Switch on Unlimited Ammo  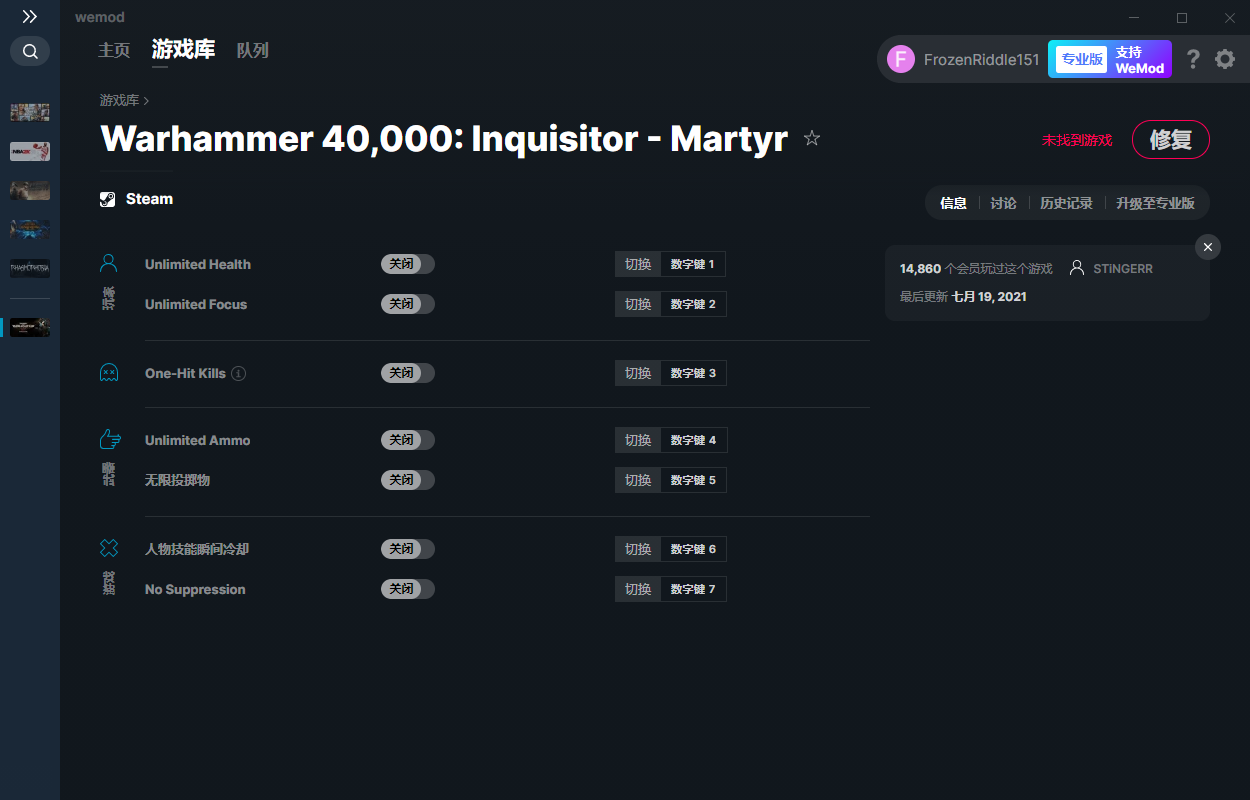click(x=408, y=440)
